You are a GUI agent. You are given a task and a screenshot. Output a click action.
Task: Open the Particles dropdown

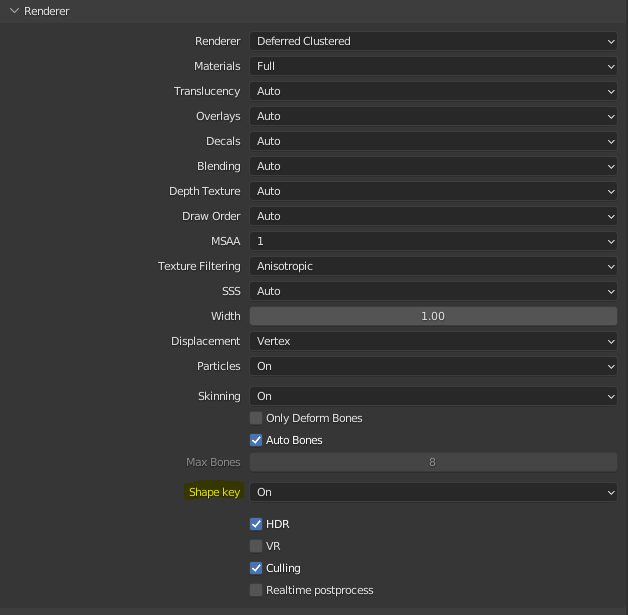[432, 366]
